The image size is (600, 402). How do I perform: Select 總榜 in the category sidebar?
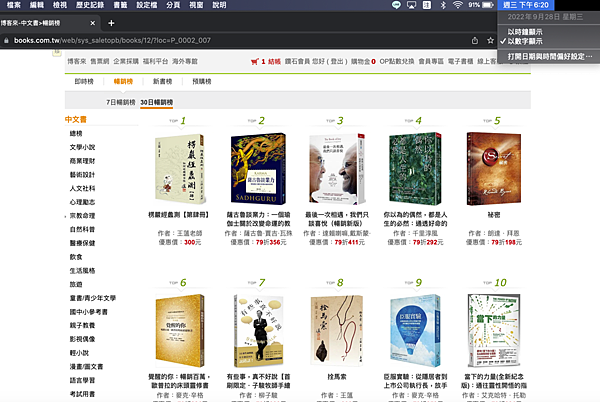point(76,133)
